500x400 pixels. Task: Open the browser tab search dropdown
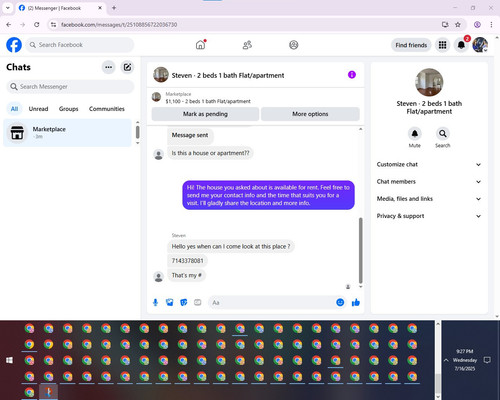tap(8, 8)
